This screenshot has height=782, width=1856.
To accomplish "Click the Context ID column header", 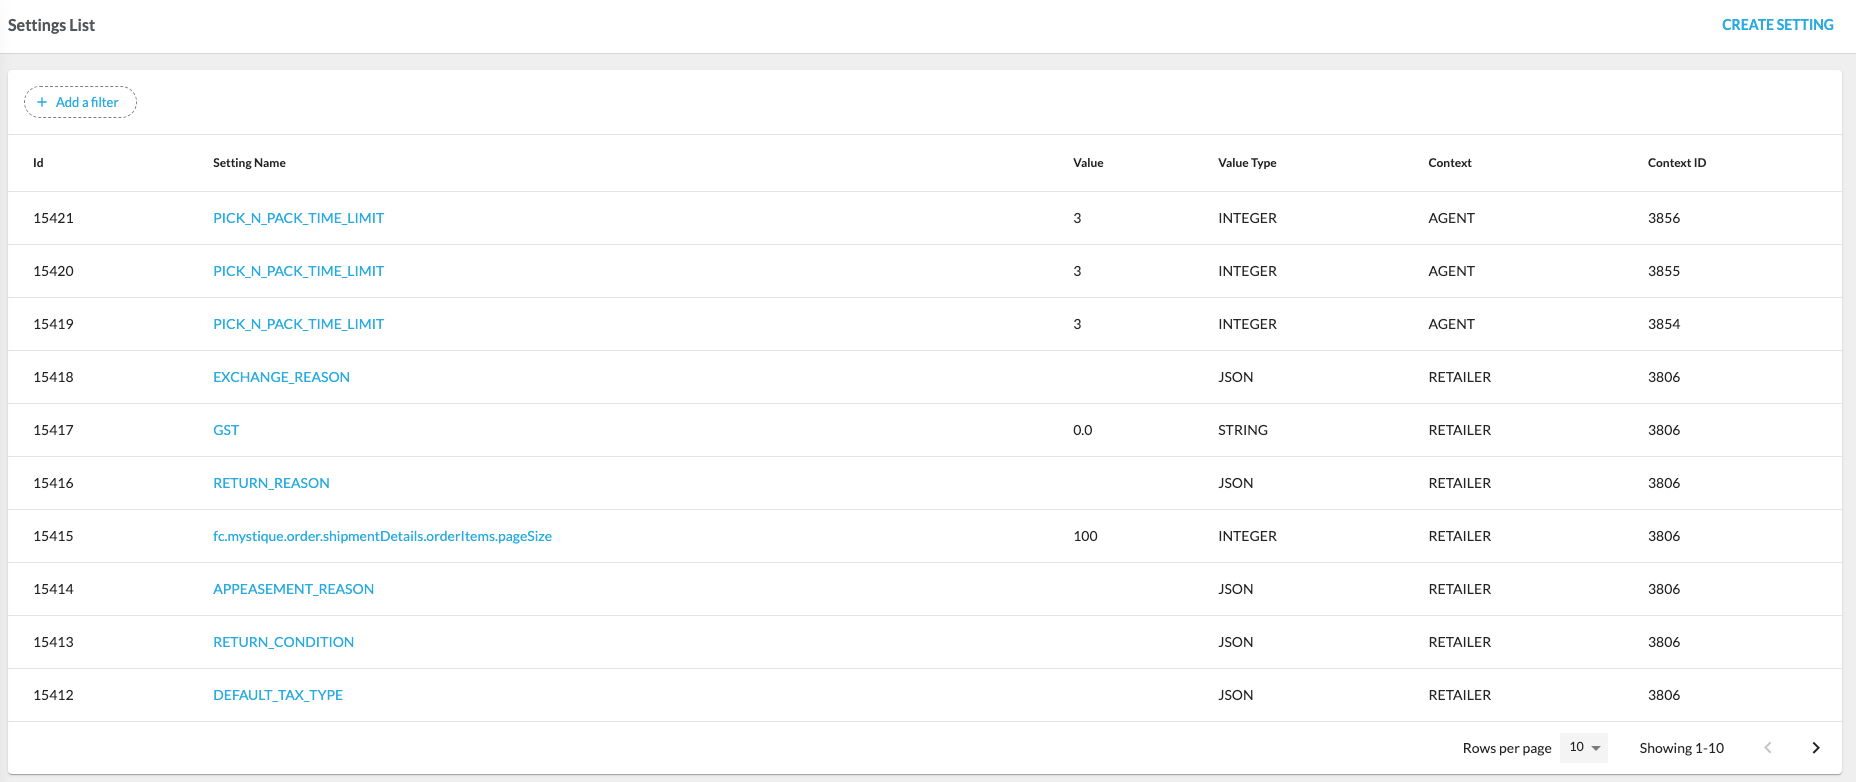I will click(1676, 163).
